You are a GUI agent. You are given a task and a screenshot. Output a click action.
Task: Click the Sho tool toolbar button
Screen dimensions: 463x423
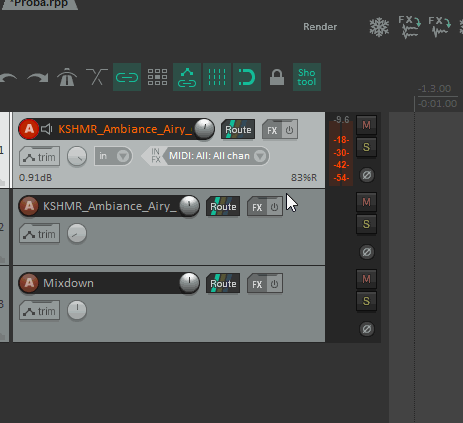[x=307, y=77]
